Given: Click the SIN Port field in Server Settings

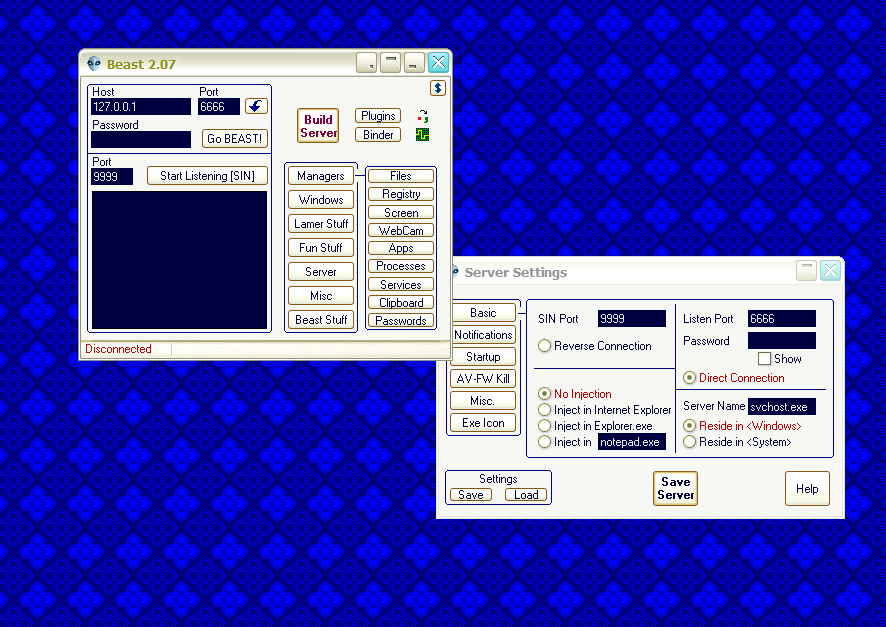Looking at the screenshot, I should pos(632,319).
